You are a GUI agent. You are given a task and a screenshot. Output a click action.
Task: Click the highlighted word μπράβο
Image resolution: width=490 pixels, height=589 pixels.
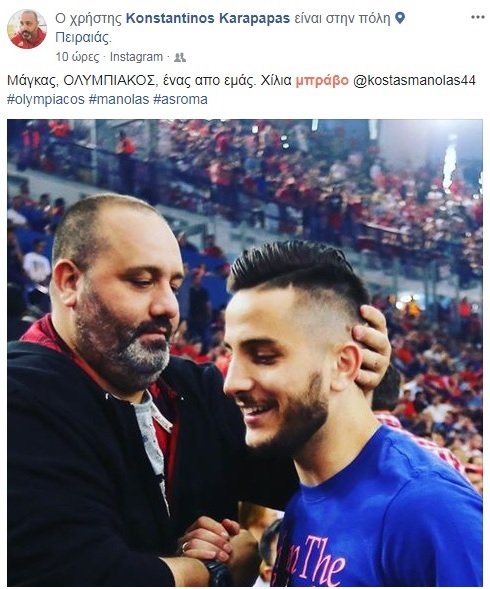(322, 80)
